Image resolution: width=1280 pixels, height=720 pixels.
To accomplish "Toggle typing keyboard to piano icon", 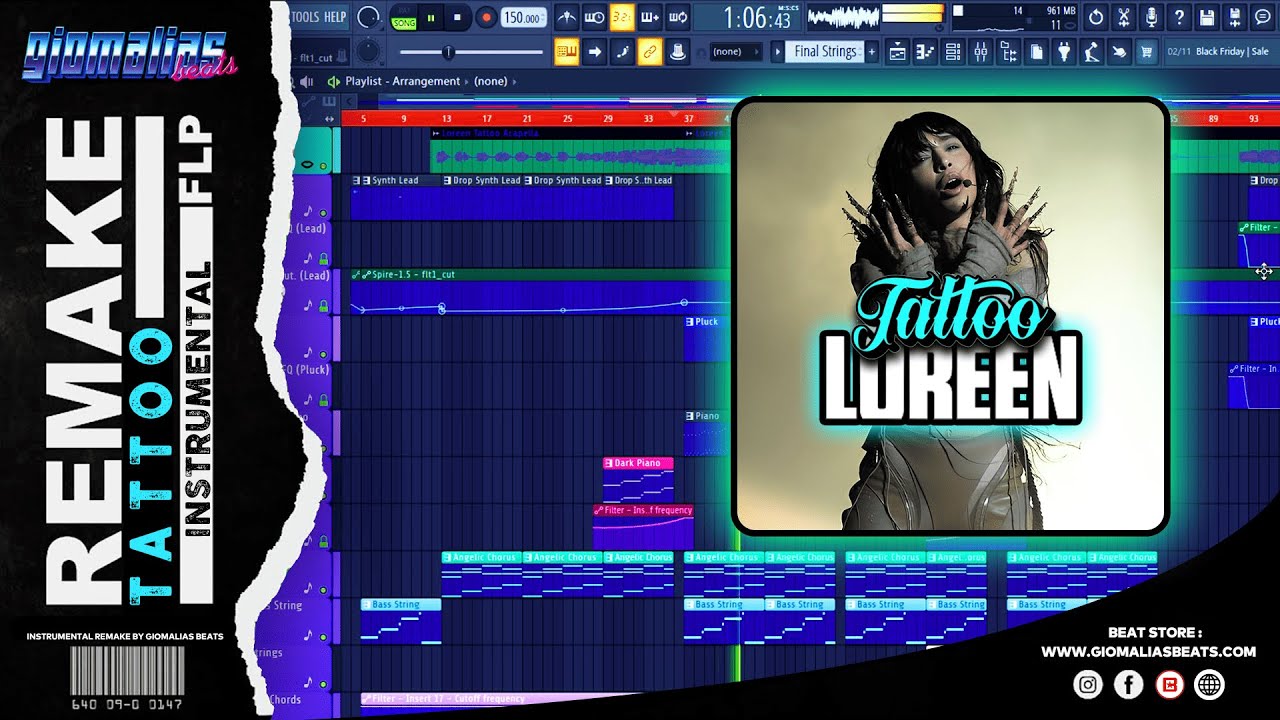I will tap(566, 51).
